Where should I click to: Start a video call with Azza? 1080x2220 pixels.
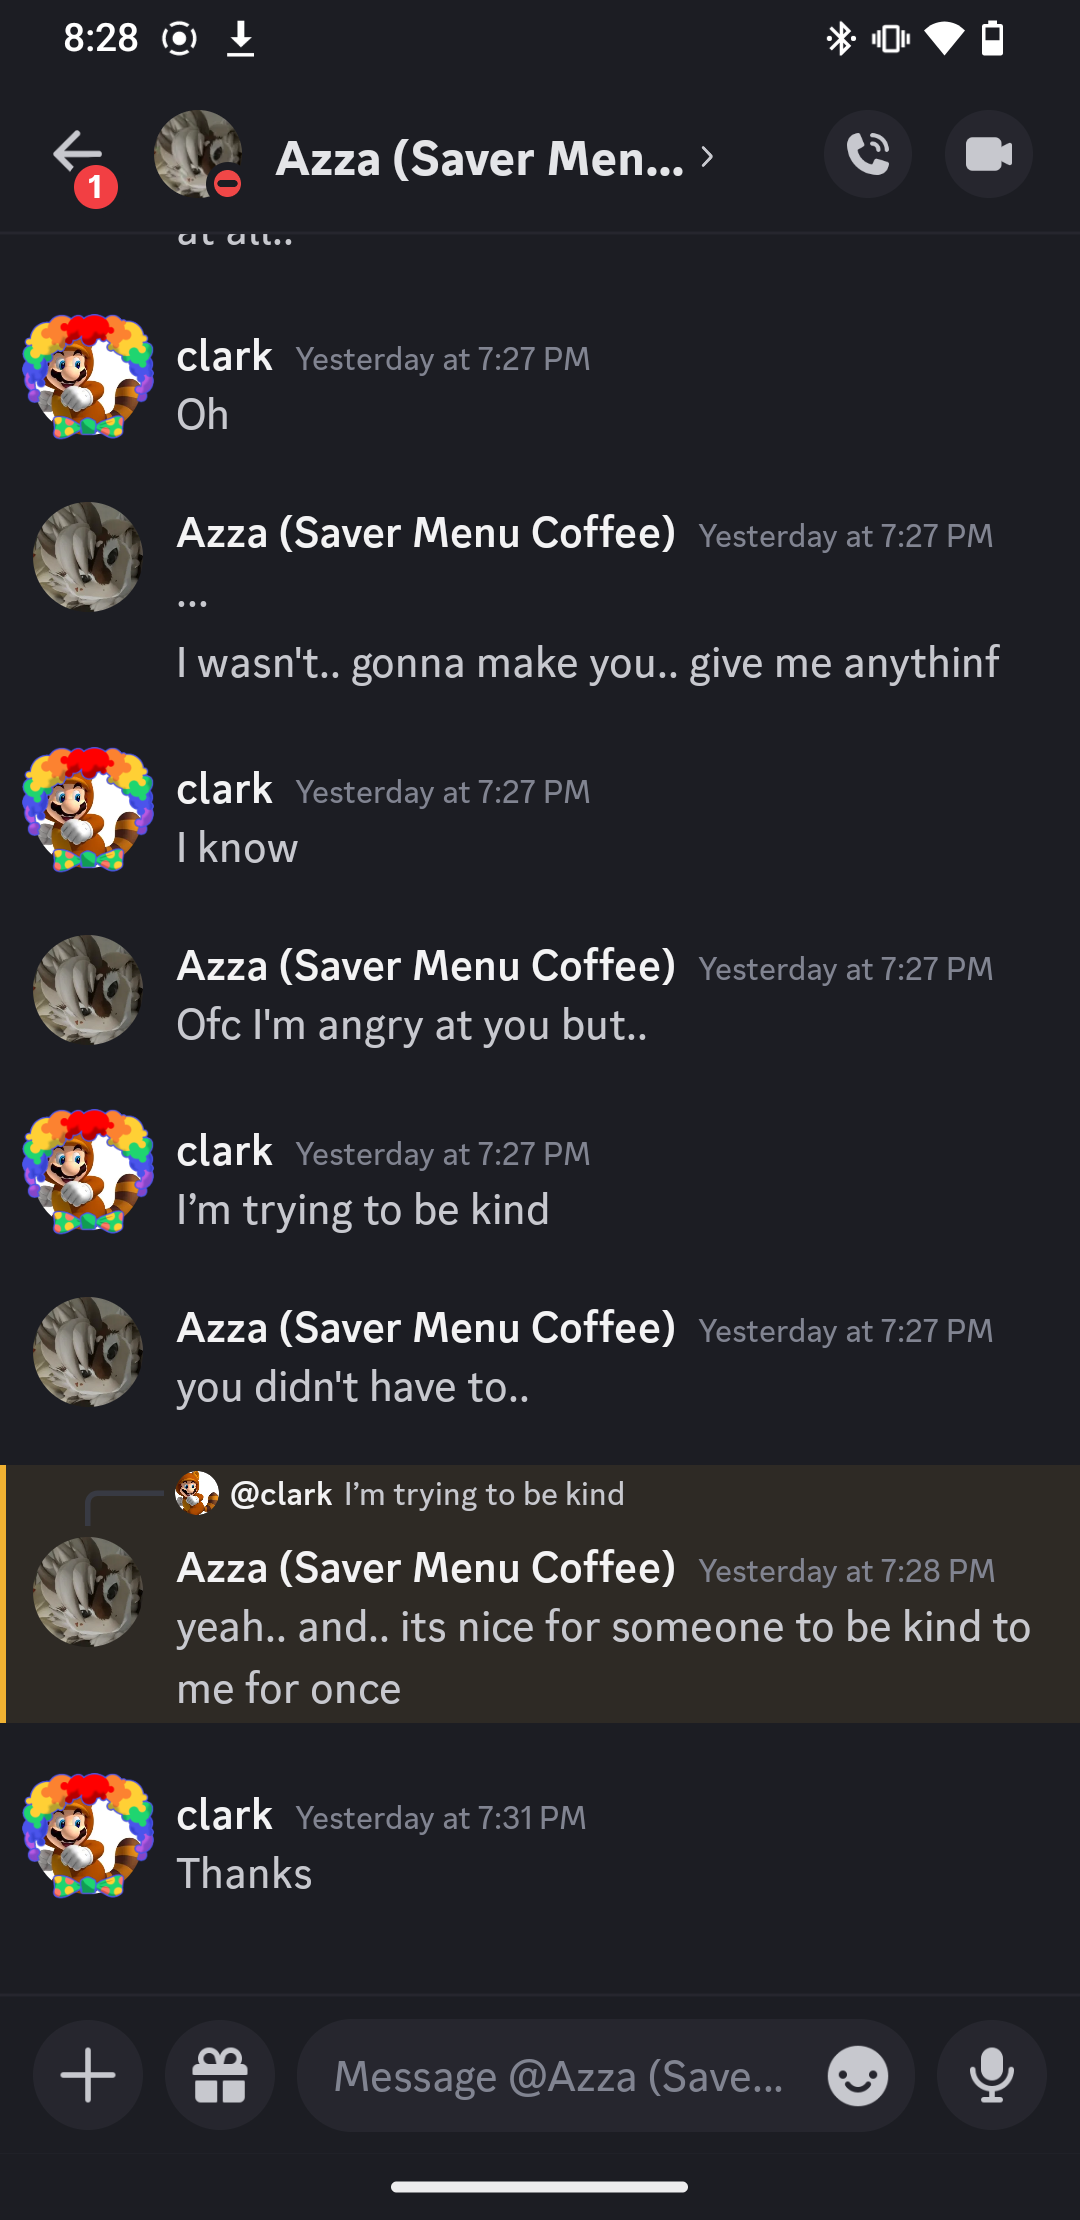(988, 154)
